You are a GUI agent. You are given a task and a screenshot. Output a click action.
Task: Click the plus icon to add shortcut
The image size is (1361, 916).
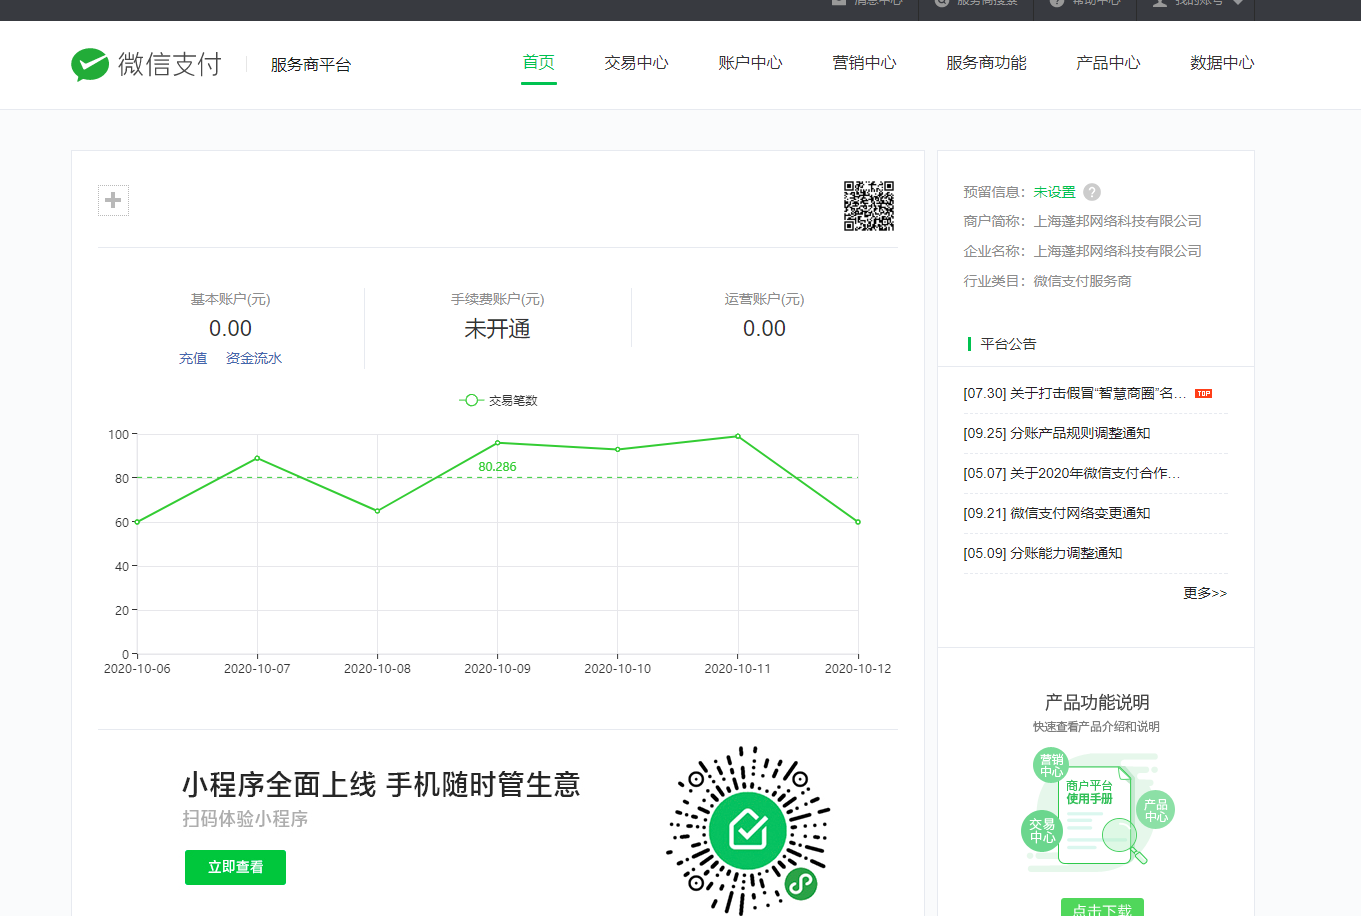(x=113, y=200)
